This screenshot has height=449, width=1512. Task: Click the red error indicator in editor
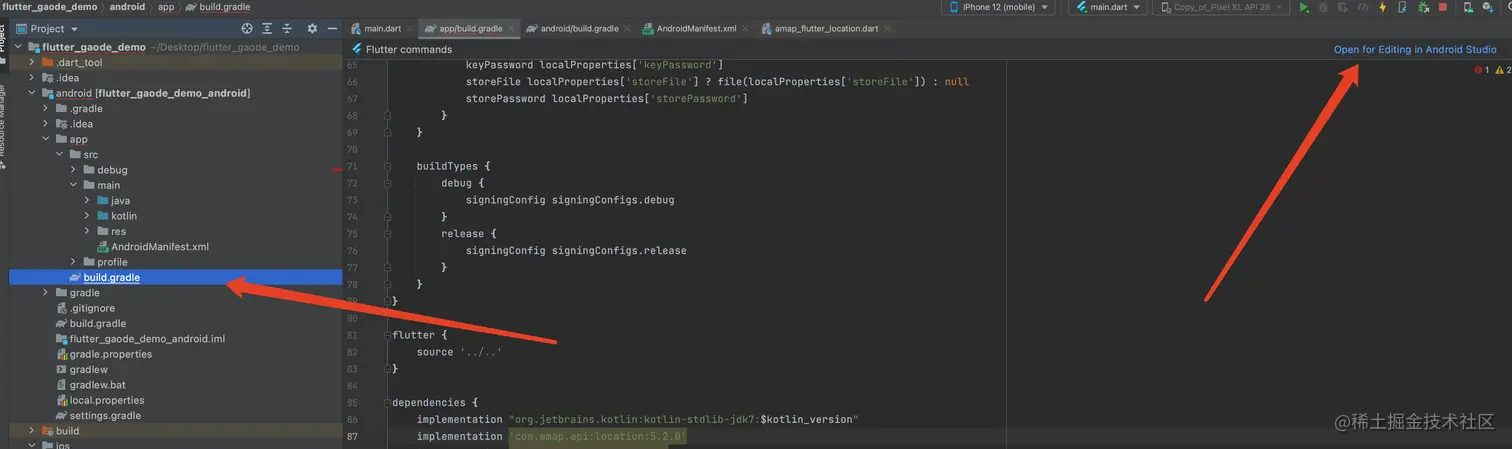[x=1481, y=70]
